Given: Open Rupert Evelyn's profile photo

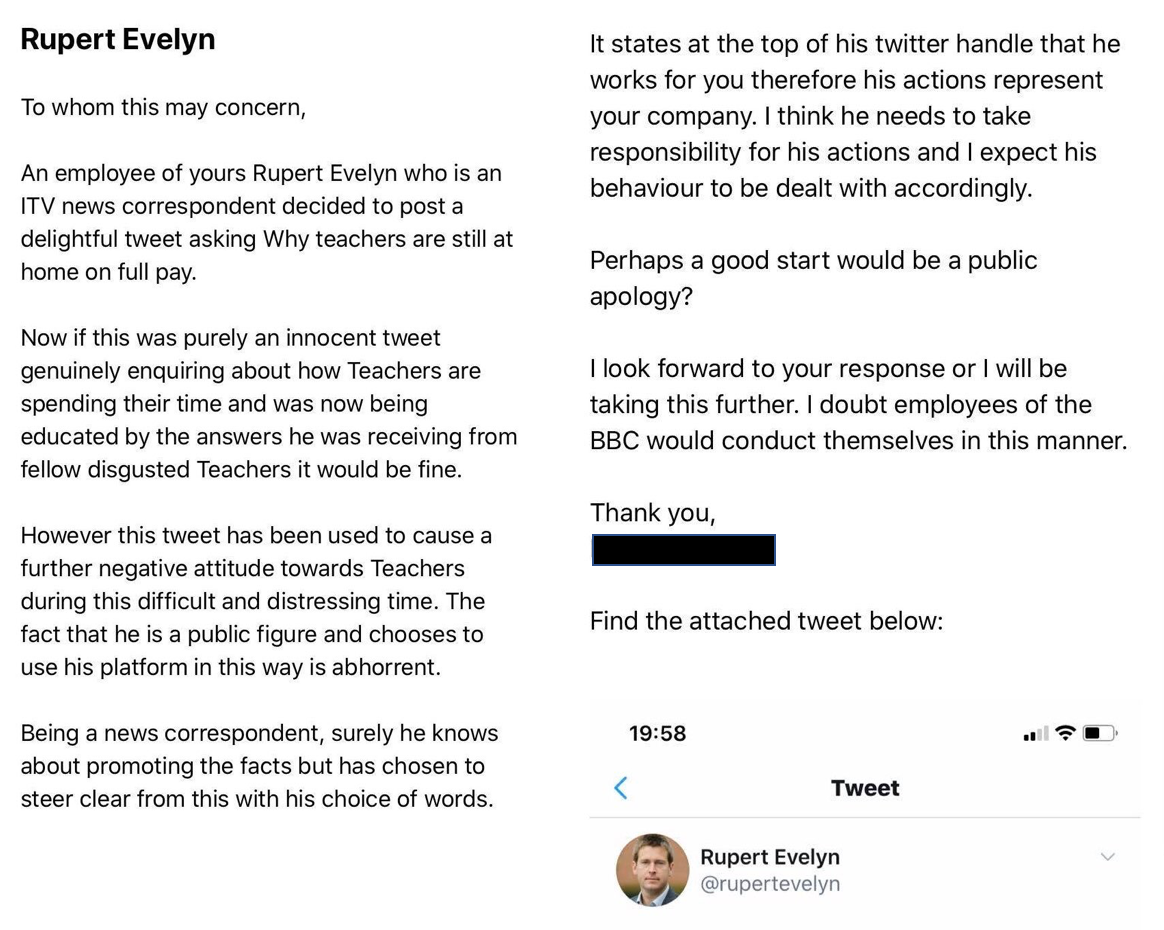Looking at the screenshot, I should 652,870.
